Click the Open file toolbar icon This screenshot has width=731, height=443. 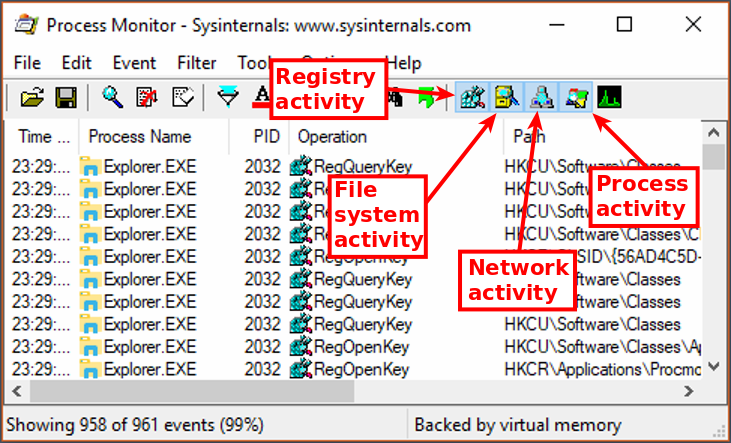coord(32,97)
